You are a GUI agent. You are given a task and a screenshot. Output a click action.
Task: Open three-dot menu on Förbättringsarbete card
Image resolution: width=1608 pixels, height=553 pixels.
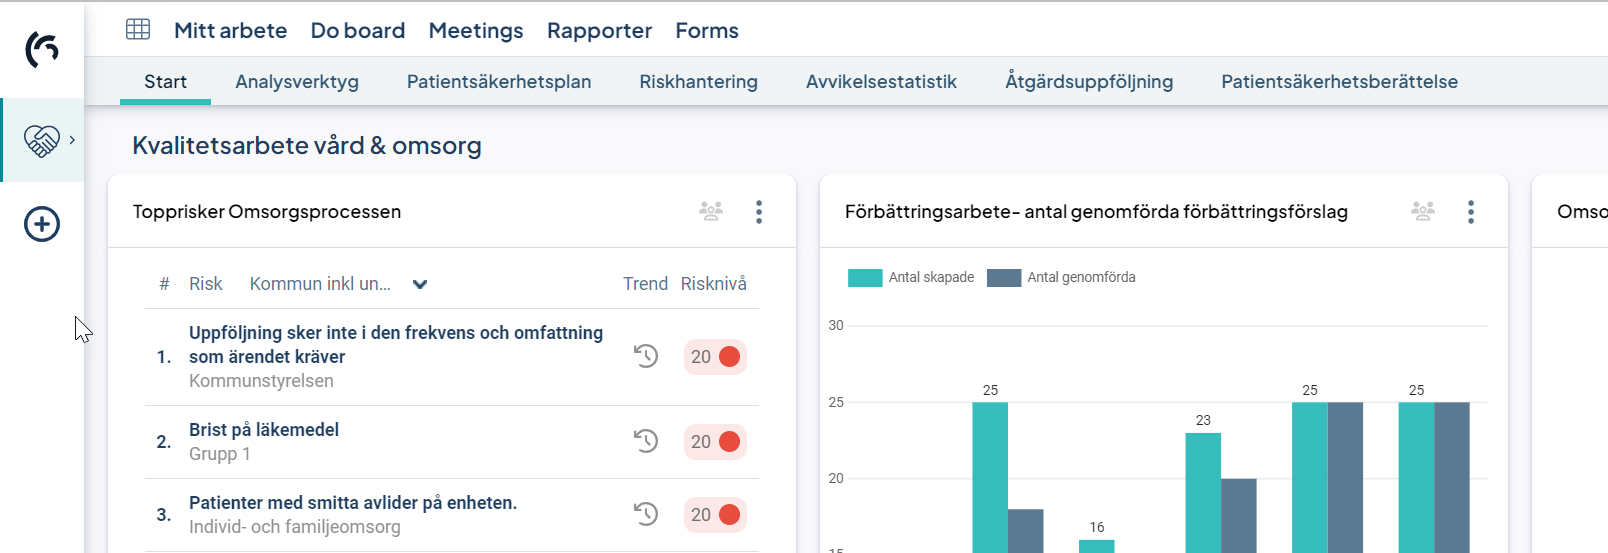point(1471,212)
